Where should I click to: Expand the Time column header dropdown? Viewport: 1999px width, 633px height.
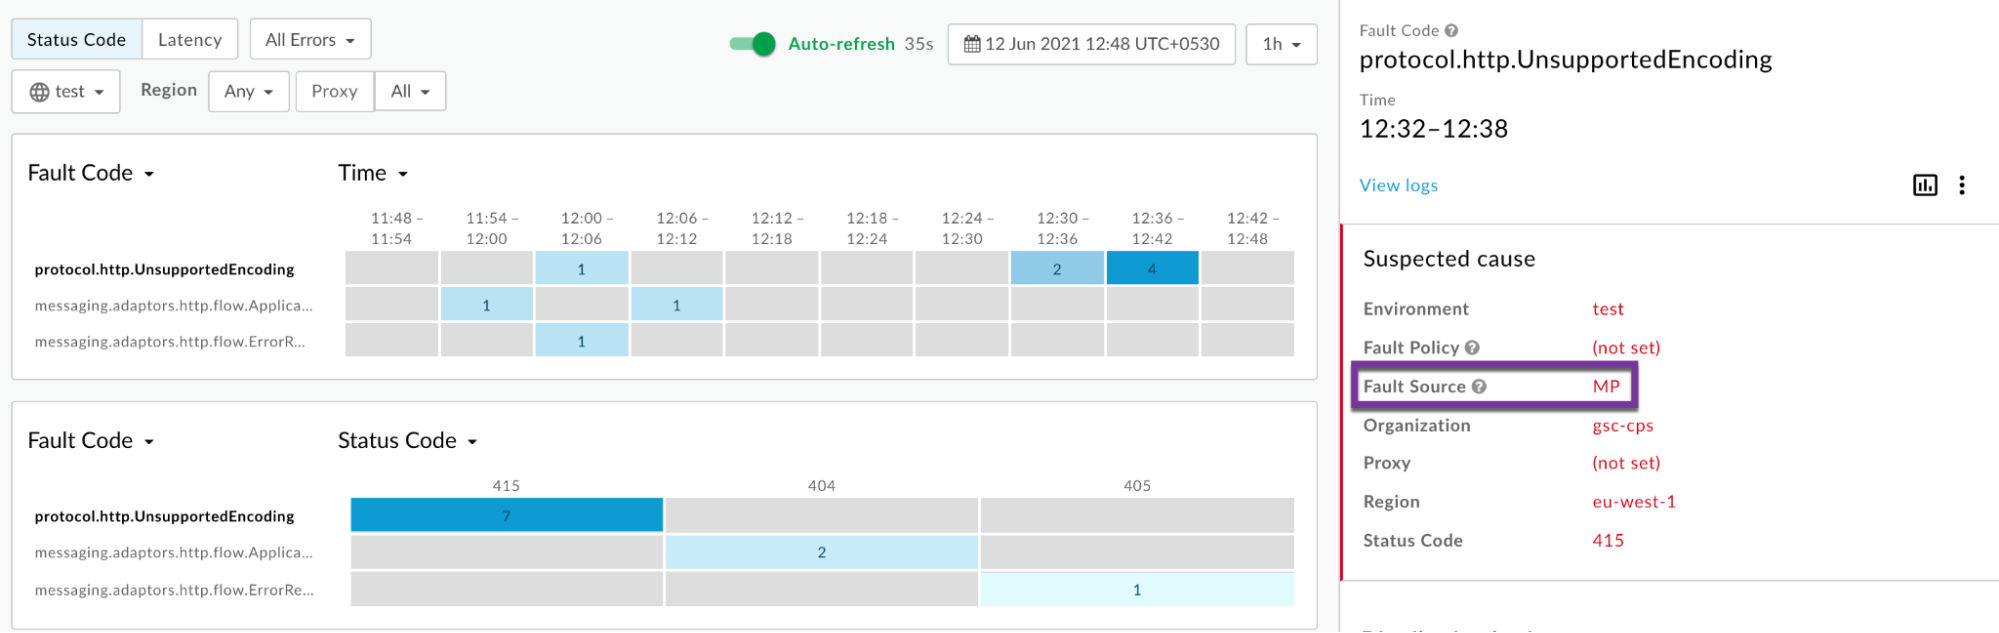click(x=373, y=173)
